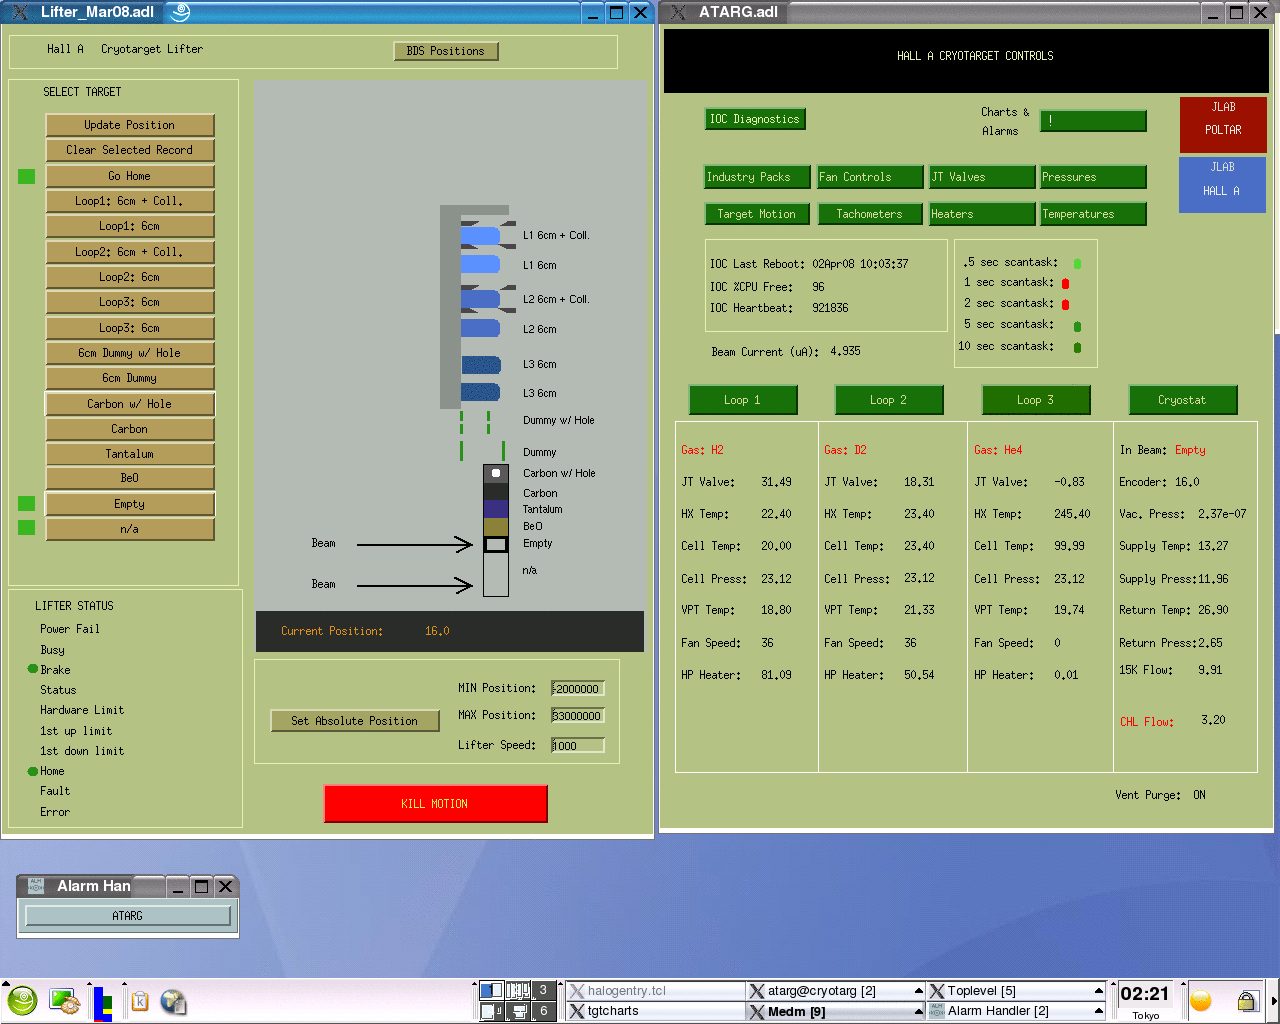Click Clear Selected Record button
1280x1024 pixels.
click(130, 150)
